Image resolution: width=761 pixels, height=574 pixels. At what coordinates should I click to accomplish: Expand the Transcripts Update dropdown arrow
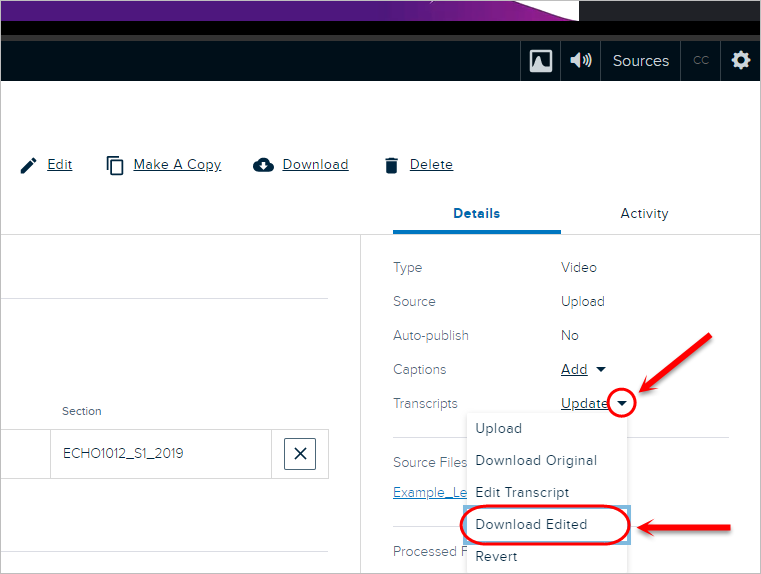[623, 404]
